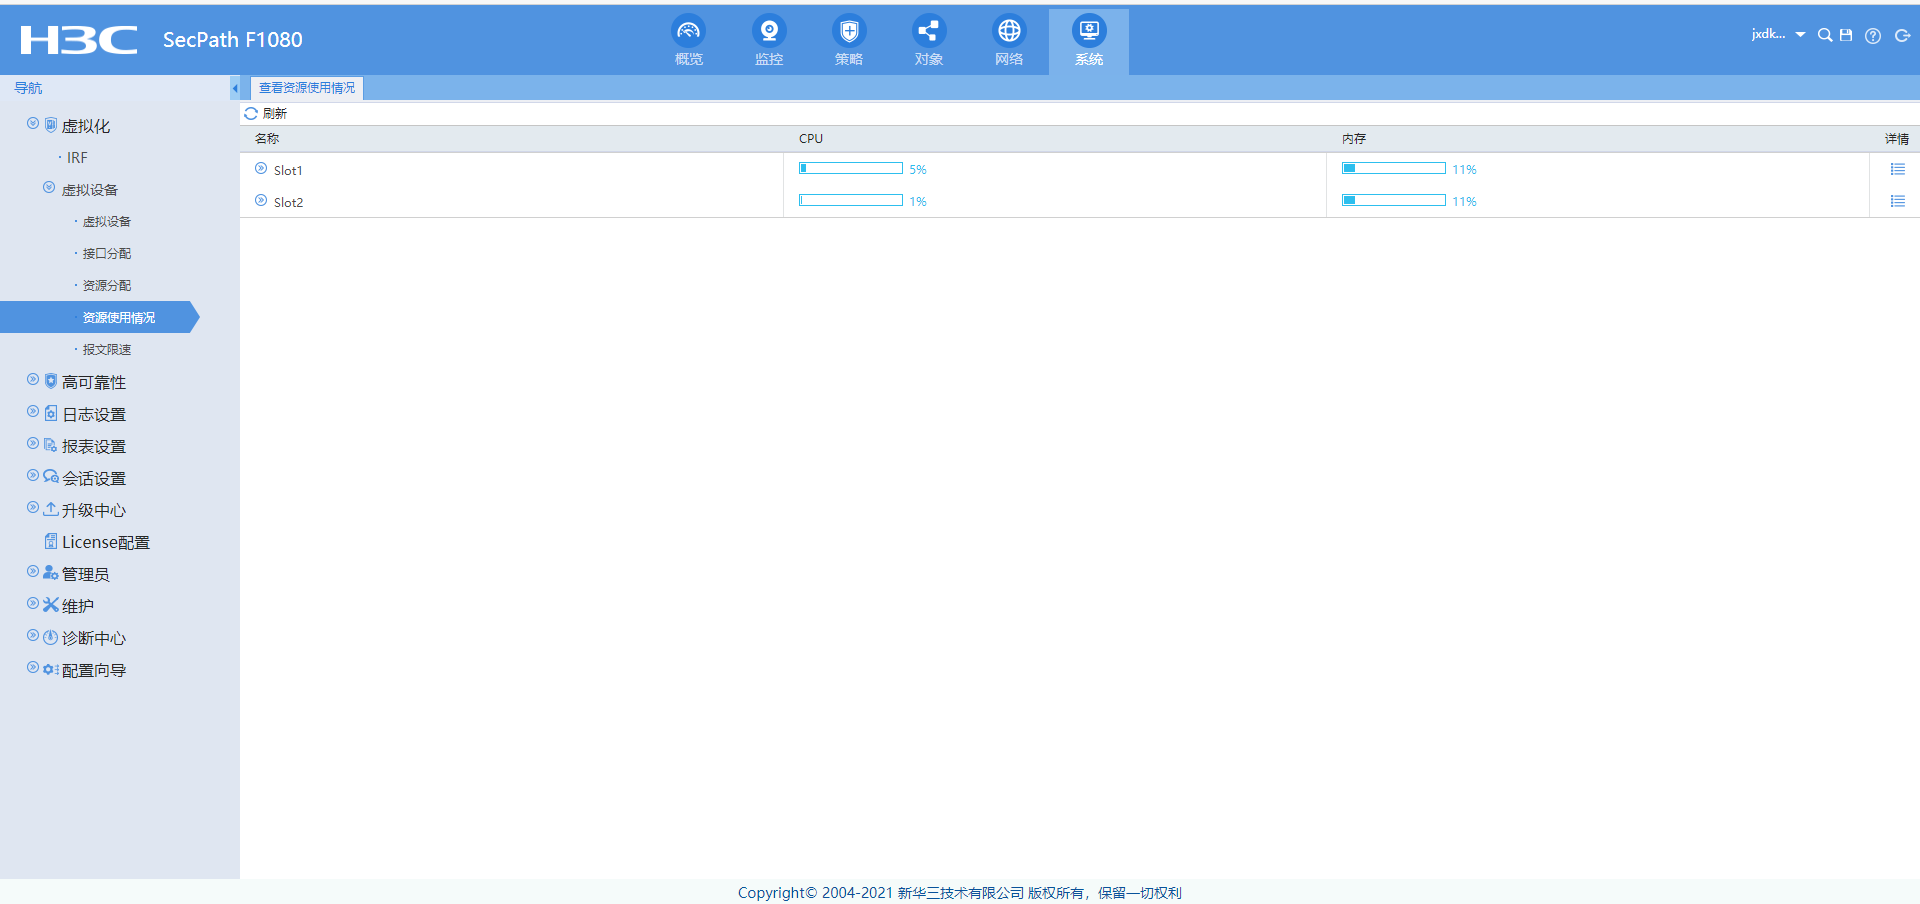Open the jxdk... user dropdown
1920x904 pixels.
1778,35
